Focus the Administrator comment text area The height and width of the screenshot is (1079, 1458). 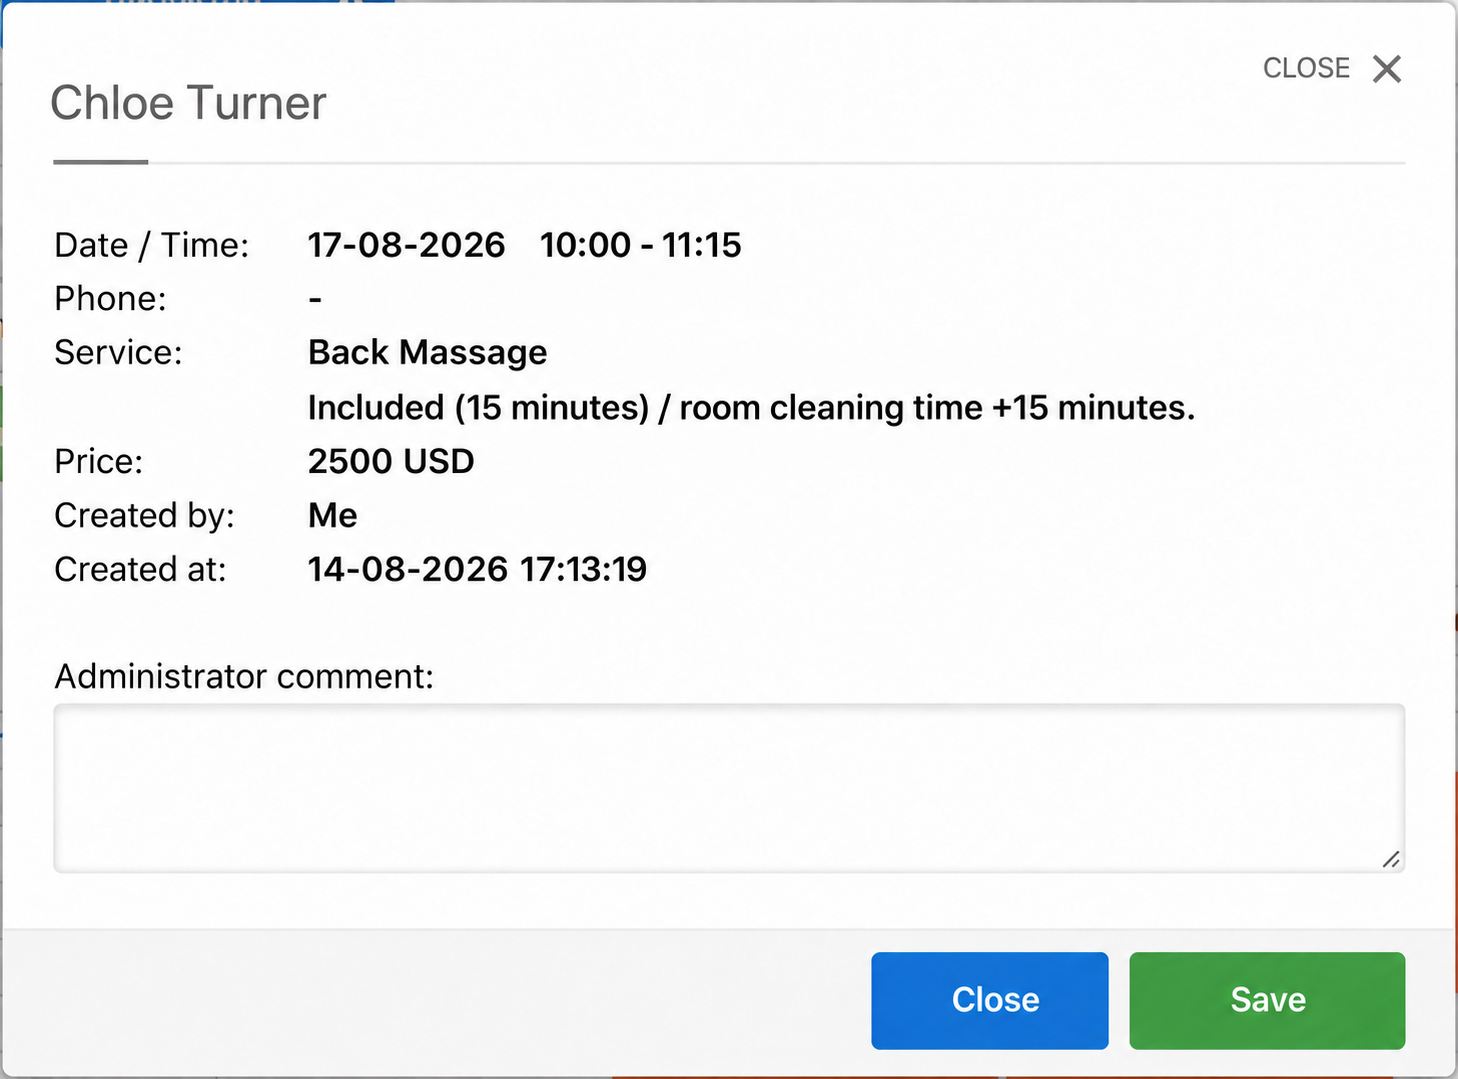coord(729,788)
